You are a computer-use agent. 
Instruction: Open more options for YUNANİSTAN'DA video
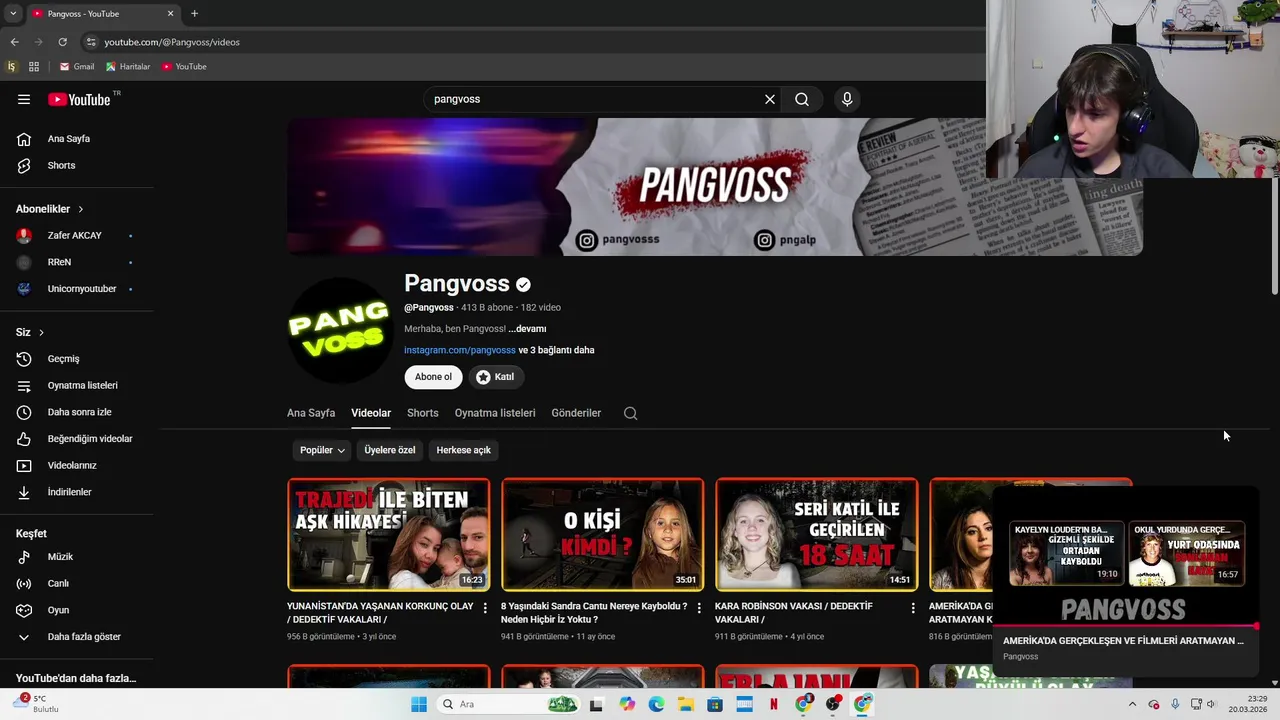point(485,607)
